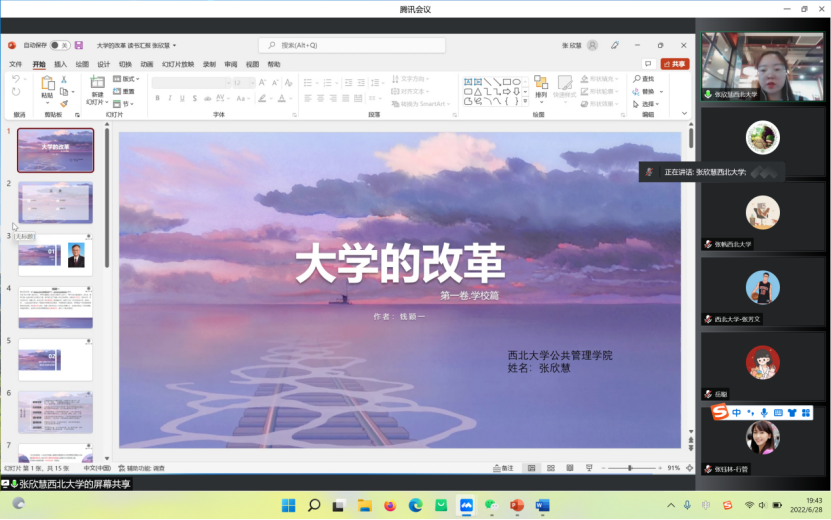This screenshot has width=831, height=520.
Task: Expand the Select (选择) dropdown
Action: tap(650, 104)
